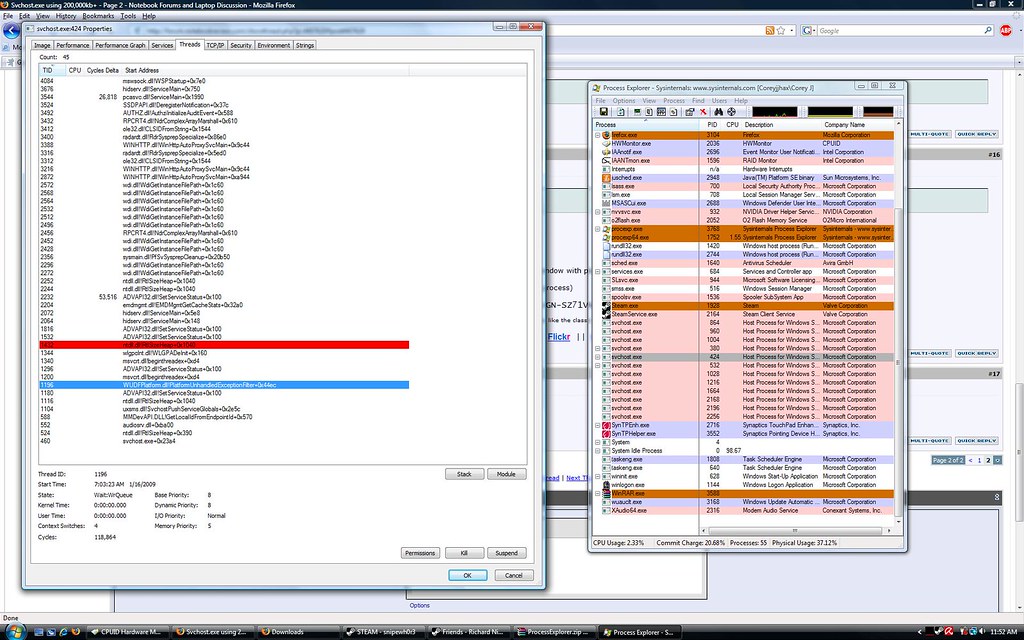Click the Refresh Now icon in Process Explorer toolbar
This screenshot has height=640, width=1024.
click(620, 112)
